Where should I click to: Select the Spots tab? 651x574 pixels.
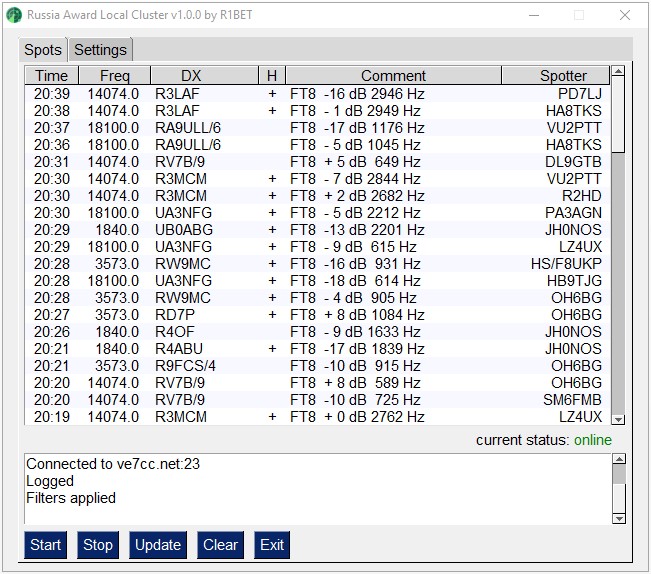[43, 50]
